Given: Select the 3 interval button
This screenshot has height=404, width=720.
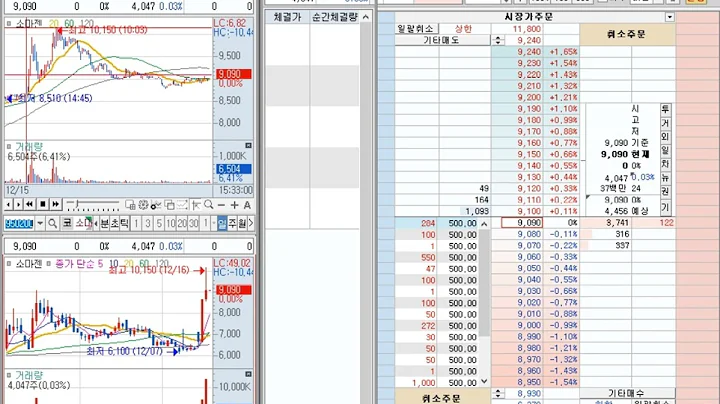Looking at the screenshot, I should [148, 224].
